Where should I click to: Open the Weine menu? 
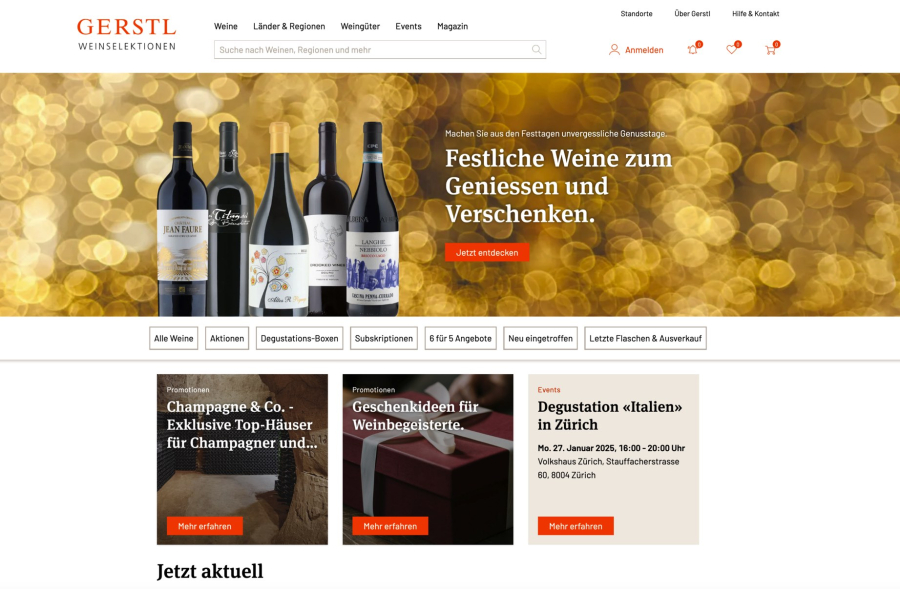[226, 26]
